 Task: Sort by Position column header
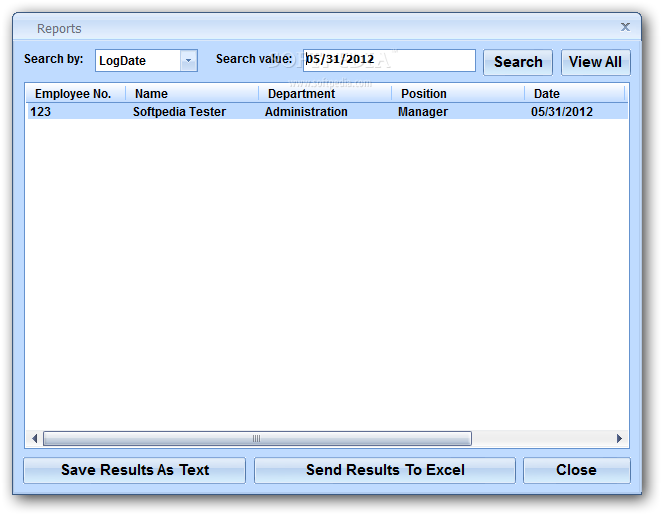[458, 93]
